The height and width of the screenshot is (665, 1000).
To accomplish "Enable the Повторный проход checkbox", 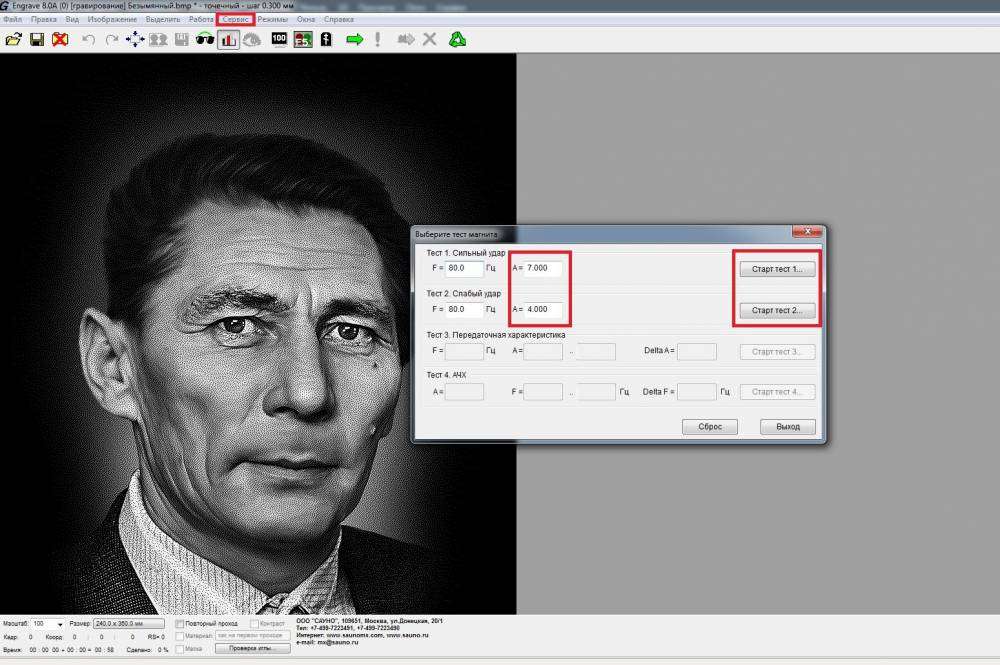I will coord(180,624).
